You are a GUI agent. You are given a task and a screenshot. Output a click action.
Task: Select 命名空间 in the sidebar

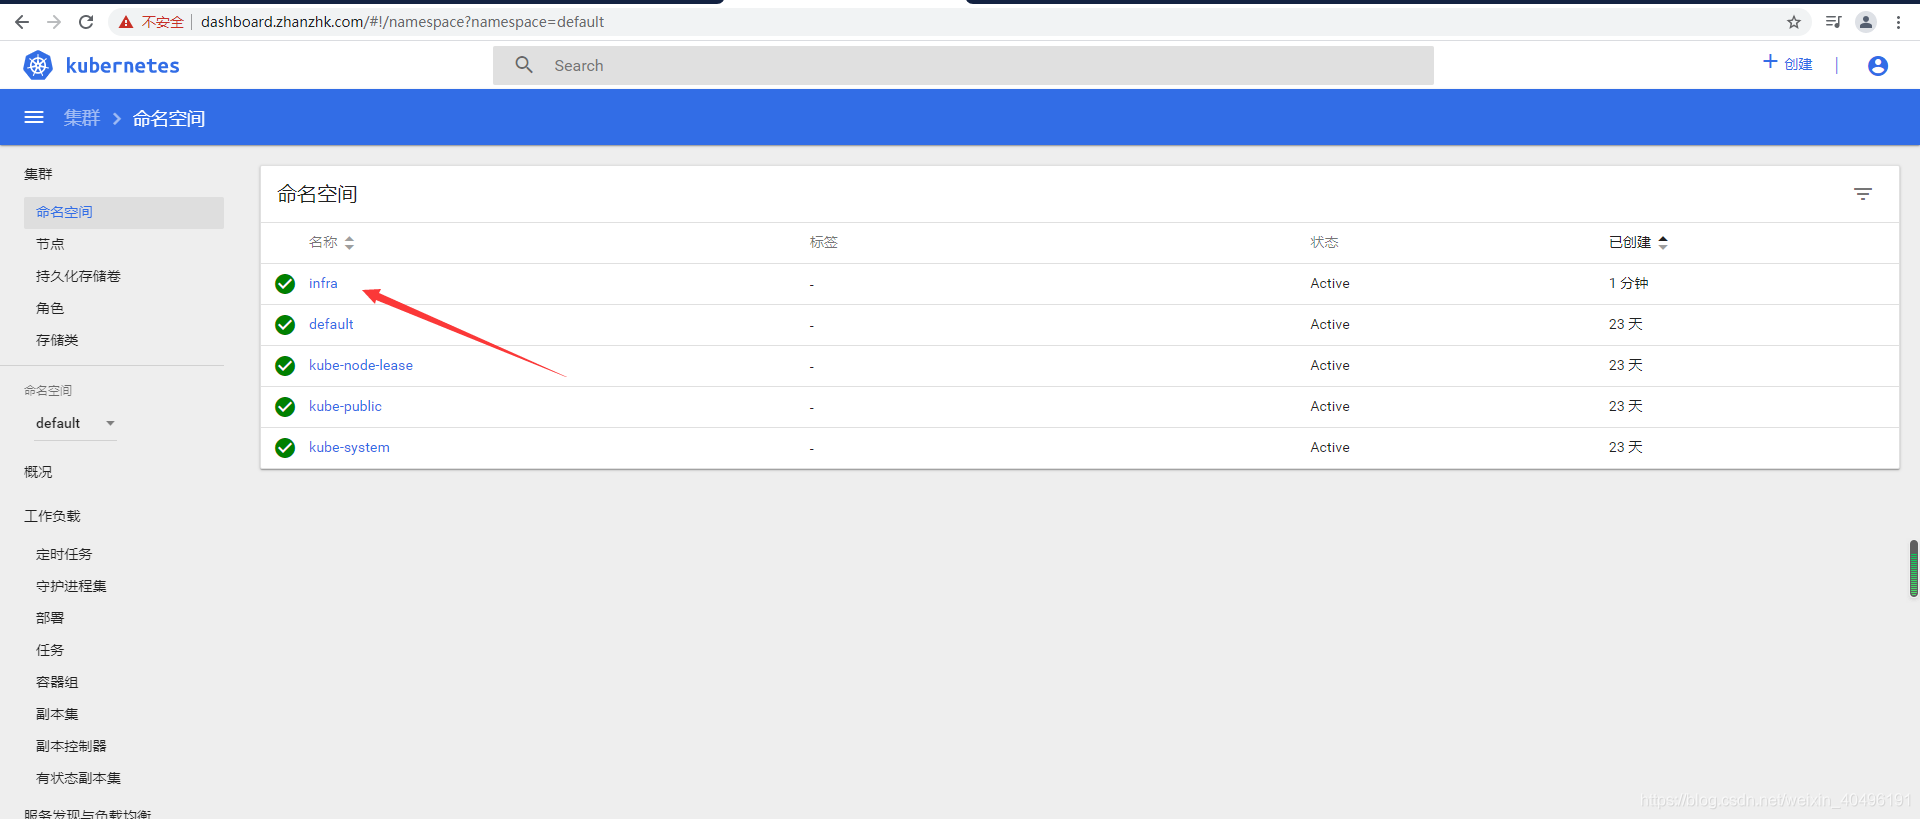[124, 212]
